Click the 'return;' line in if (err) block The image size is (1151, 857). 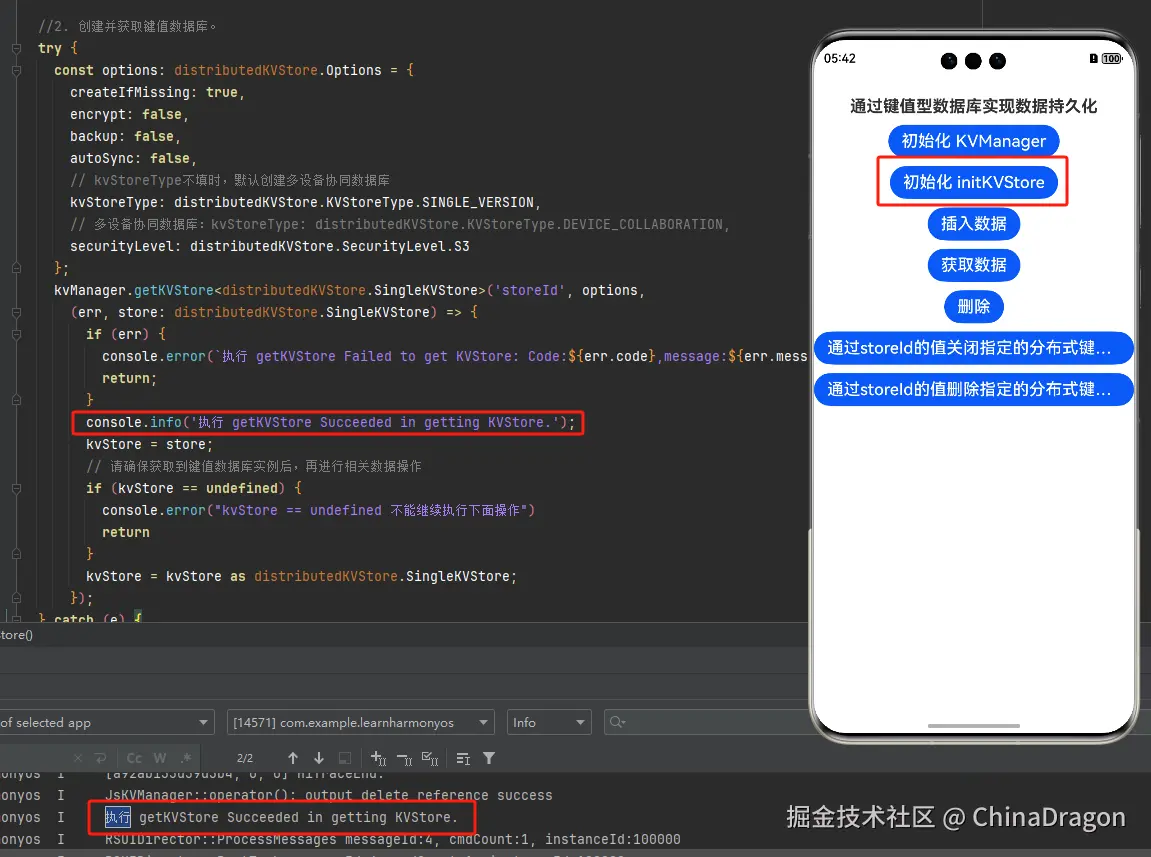pos(129,378)
